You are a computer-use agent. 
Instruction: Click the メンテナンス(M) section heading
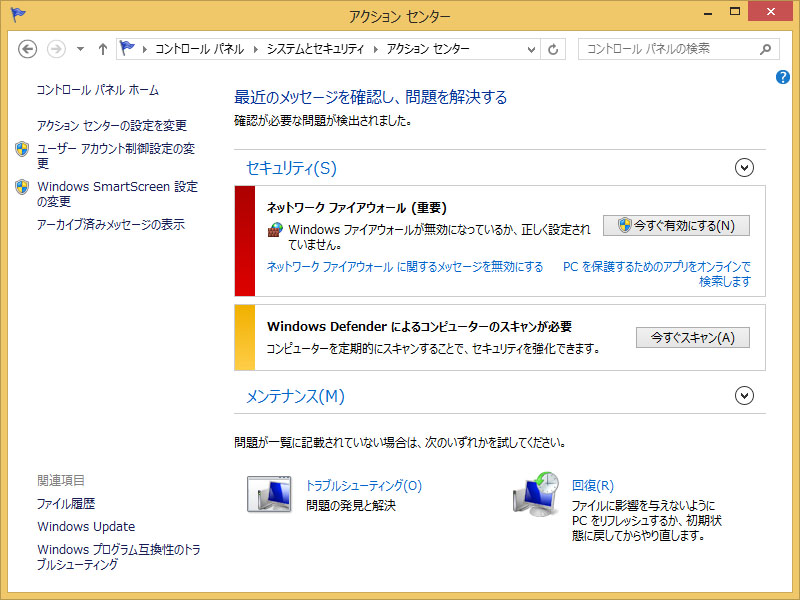point(295,396)
